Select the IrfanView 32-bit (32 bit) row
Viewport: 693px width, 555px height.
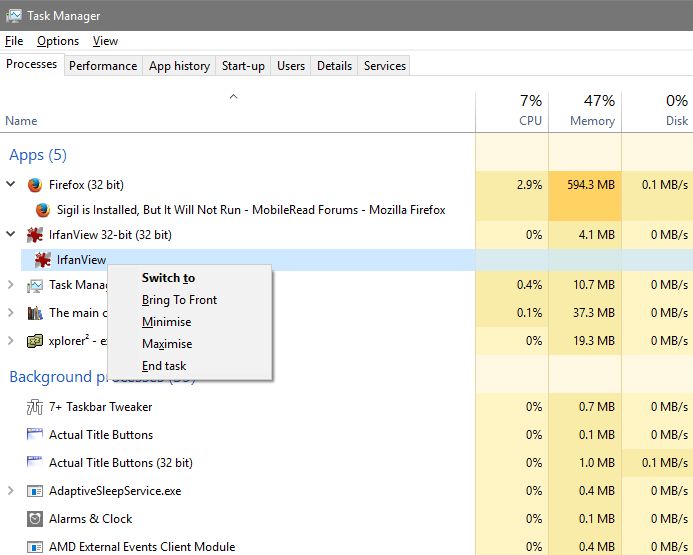(346, 235)
